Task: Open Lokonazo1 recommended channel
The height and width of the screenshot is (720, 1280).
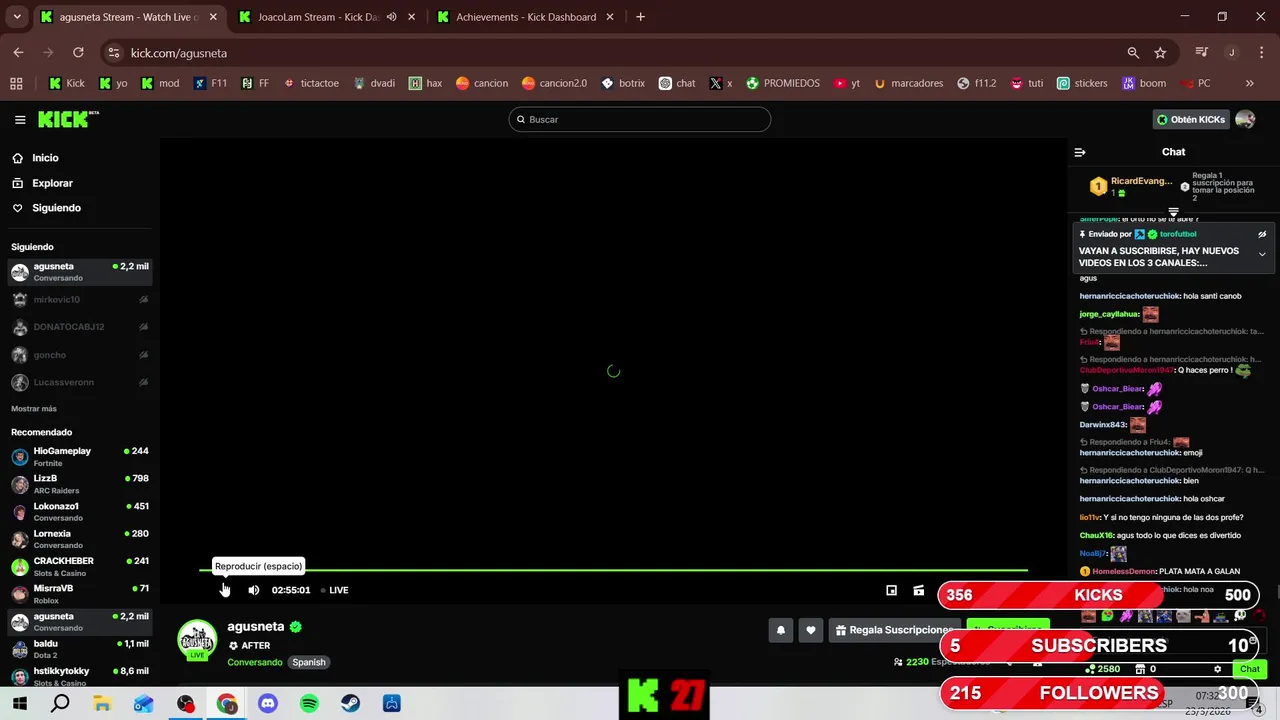Action: 79,511
